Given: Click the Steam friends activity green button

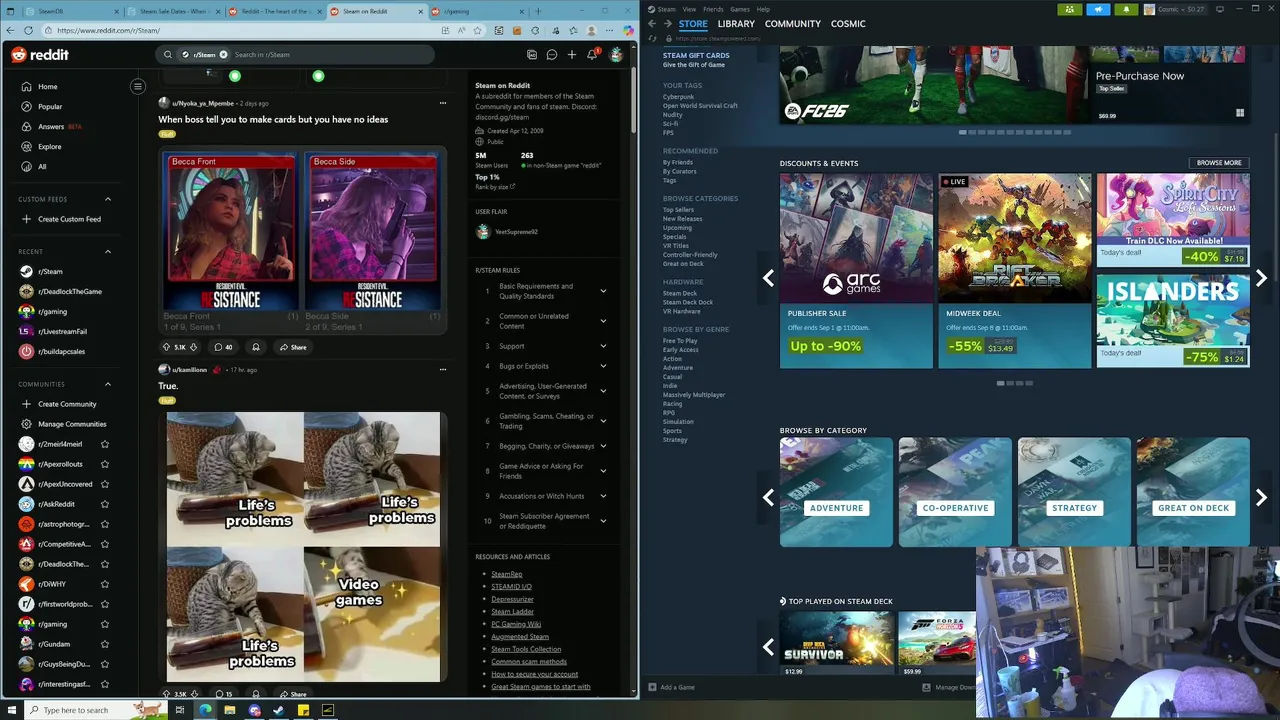Looking at the screenshot, I should point(1069,9).
